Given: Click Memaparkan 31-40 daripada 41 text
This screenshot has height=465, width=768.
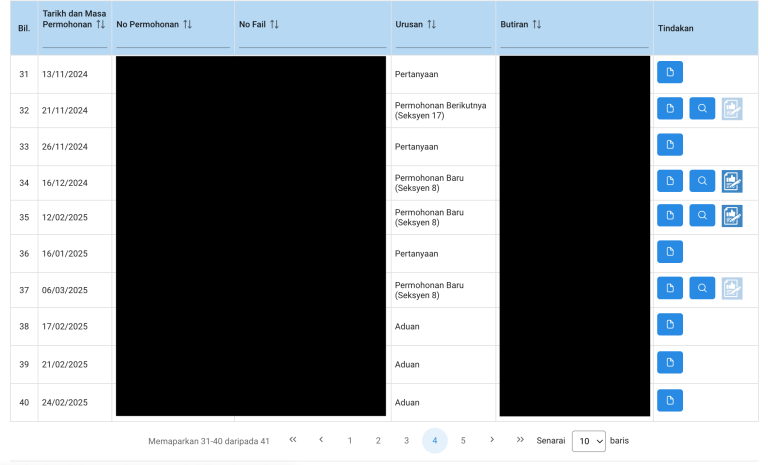Looking at the screenshot, I should [209, 441].
